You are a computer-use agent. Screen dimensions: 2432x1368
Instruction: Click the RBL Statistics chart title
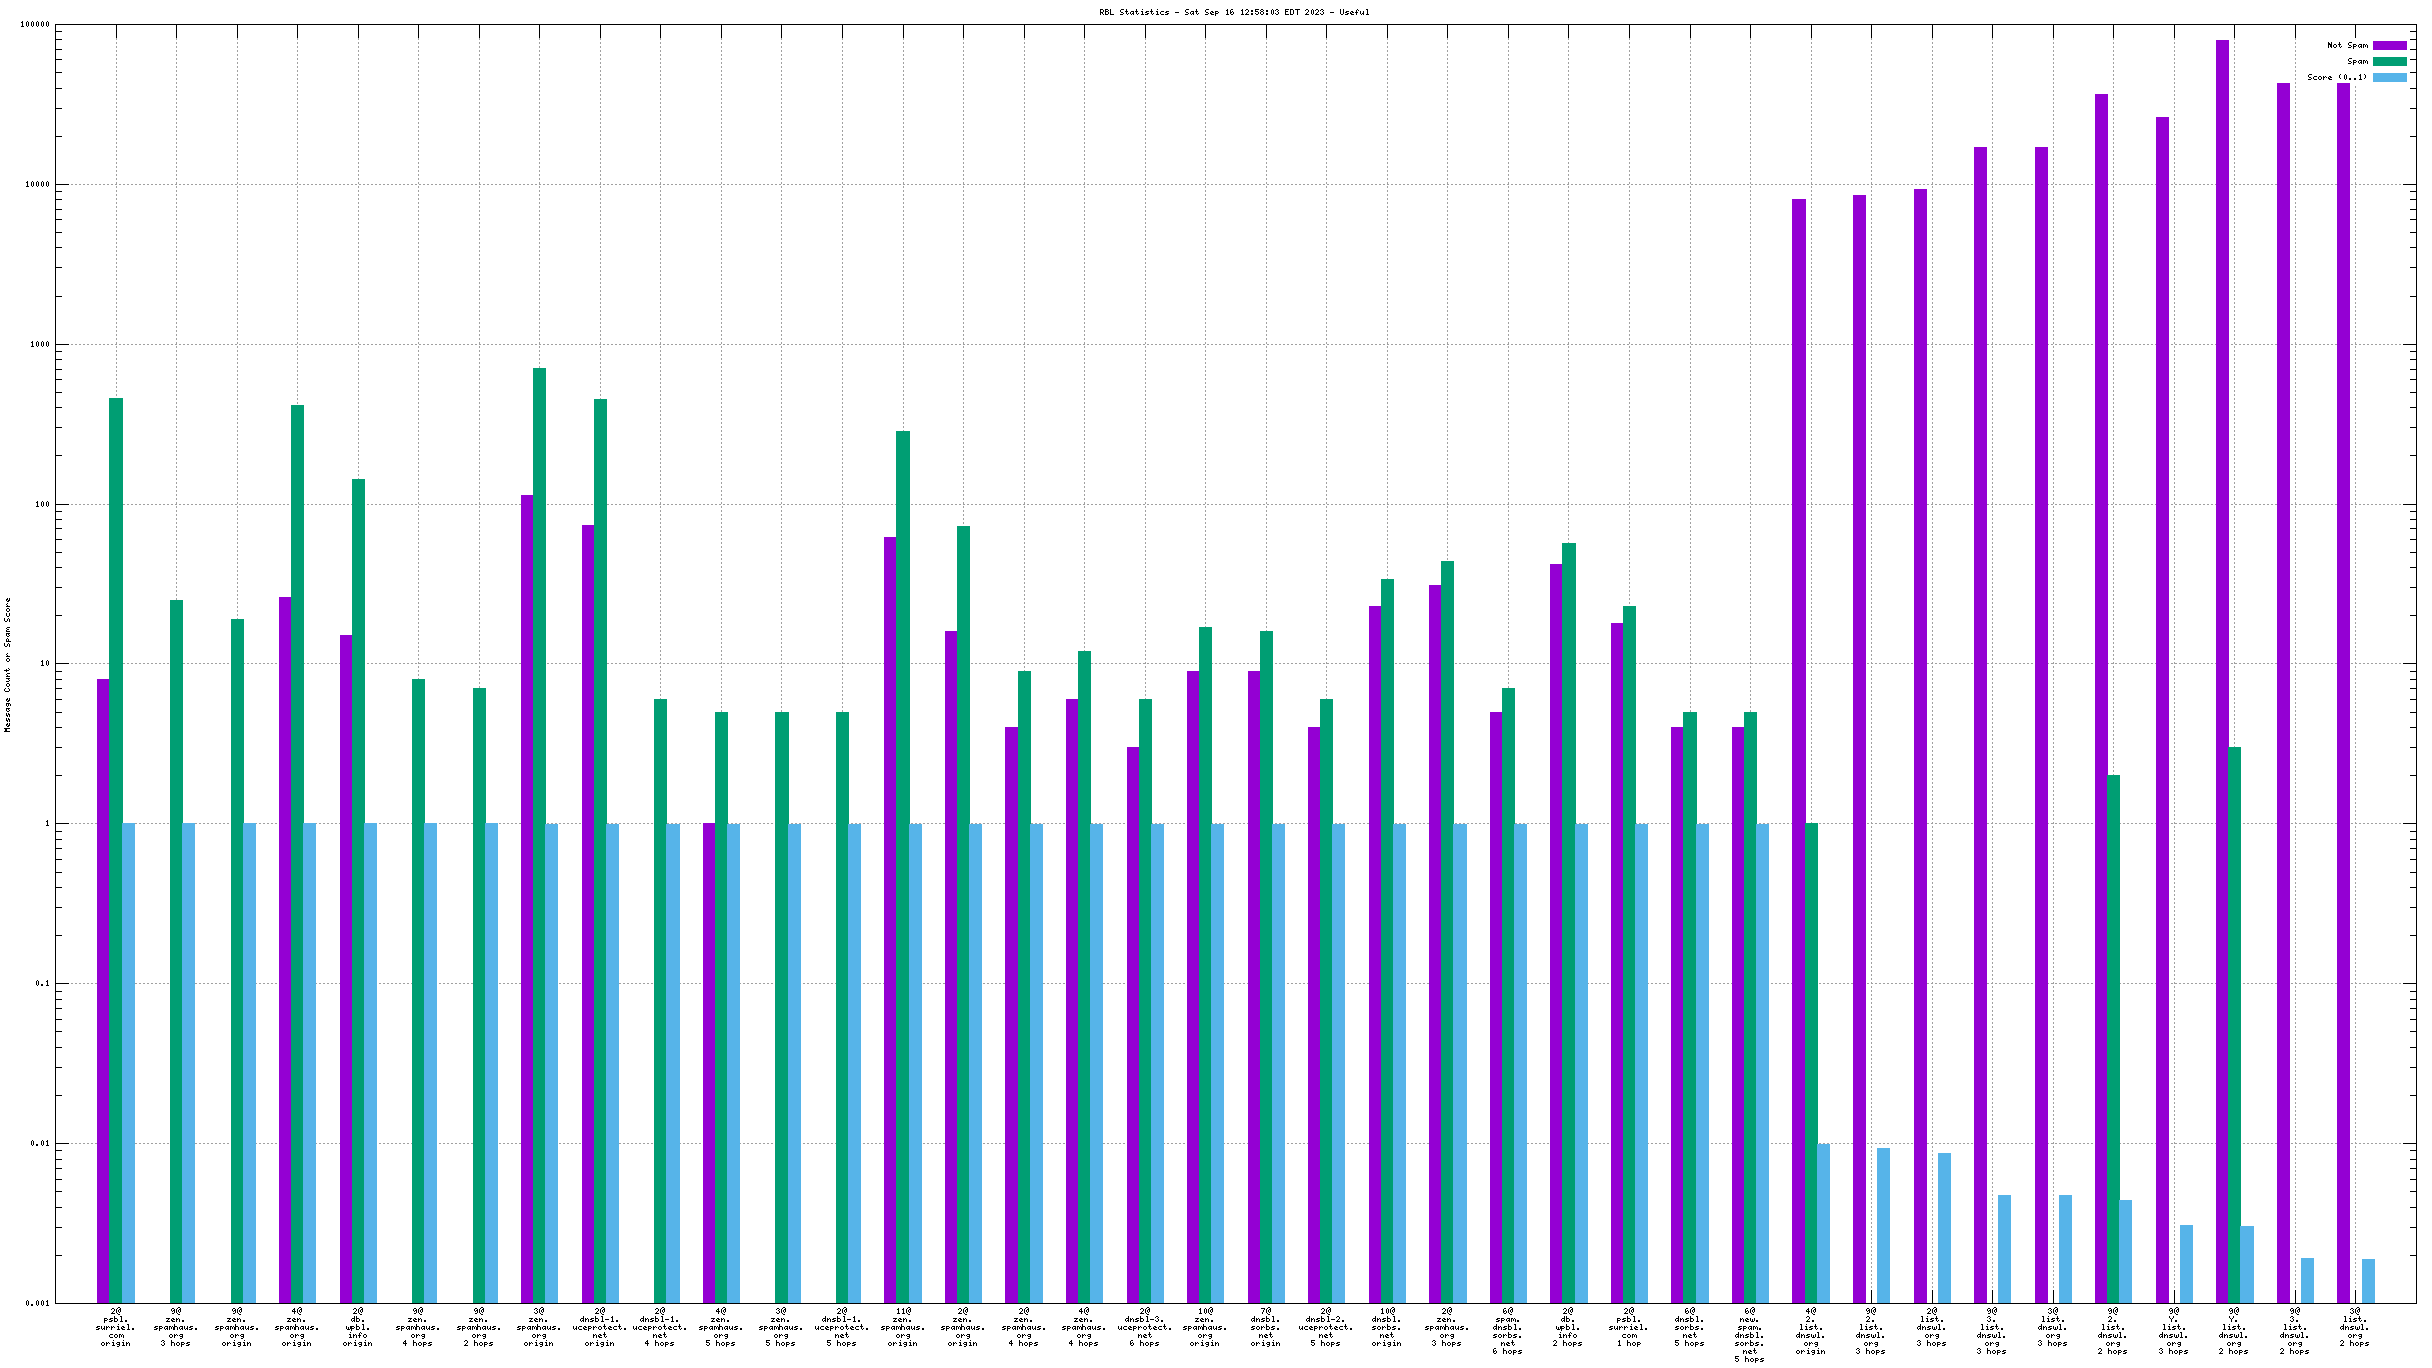(x=1234, y=12)
